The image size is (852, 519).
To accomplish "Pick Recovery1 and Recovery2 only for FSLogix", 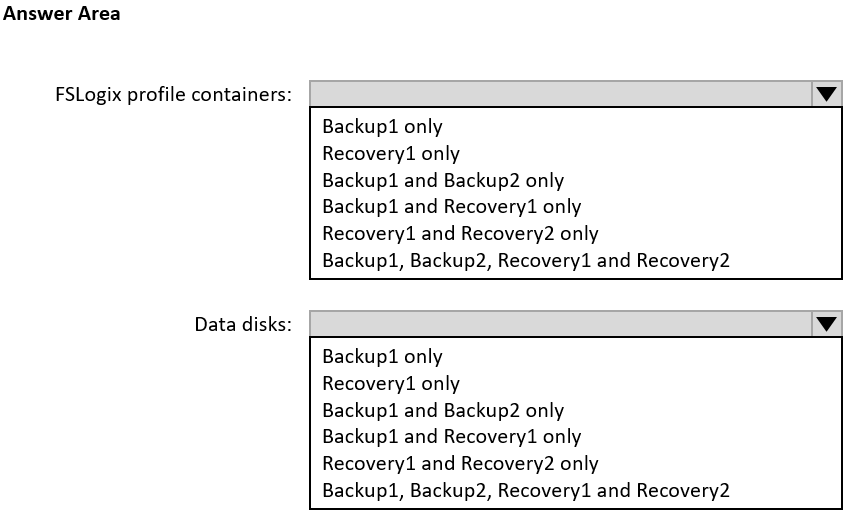I will 460,234.
